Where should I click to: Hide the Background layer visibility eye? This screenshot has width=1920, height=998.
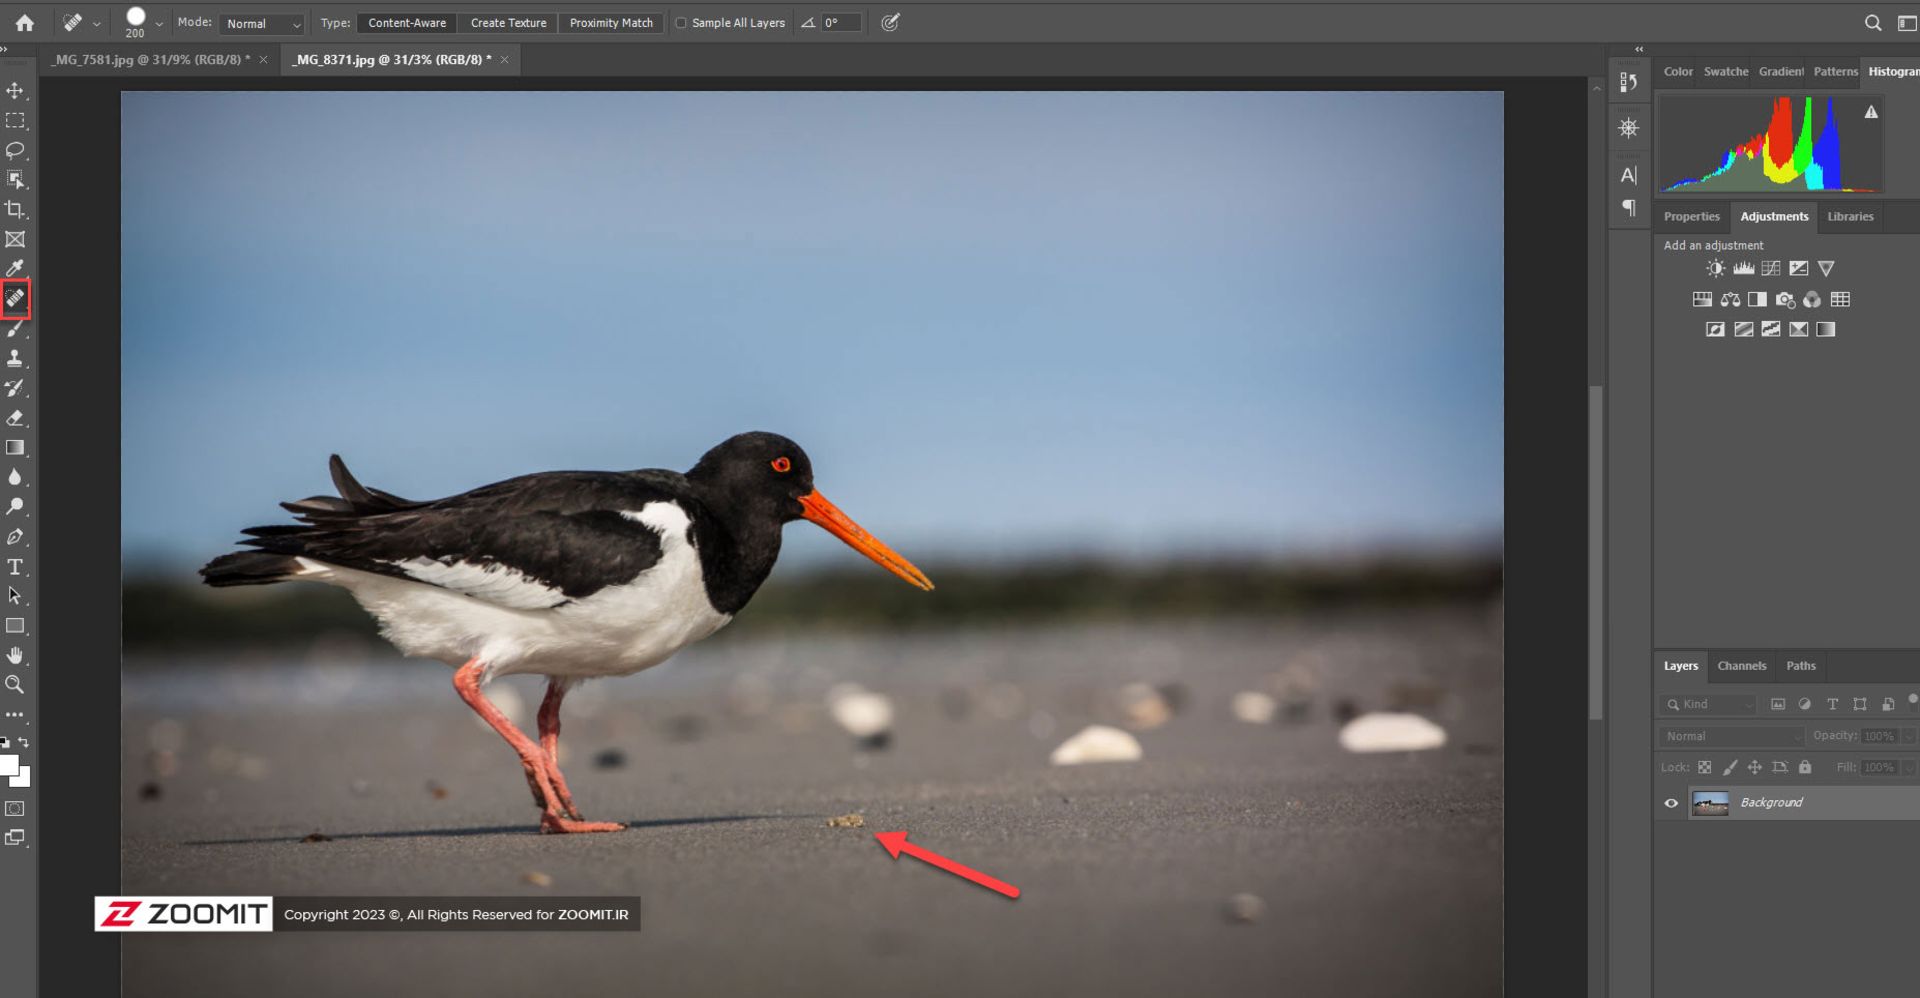(1671, 803)
